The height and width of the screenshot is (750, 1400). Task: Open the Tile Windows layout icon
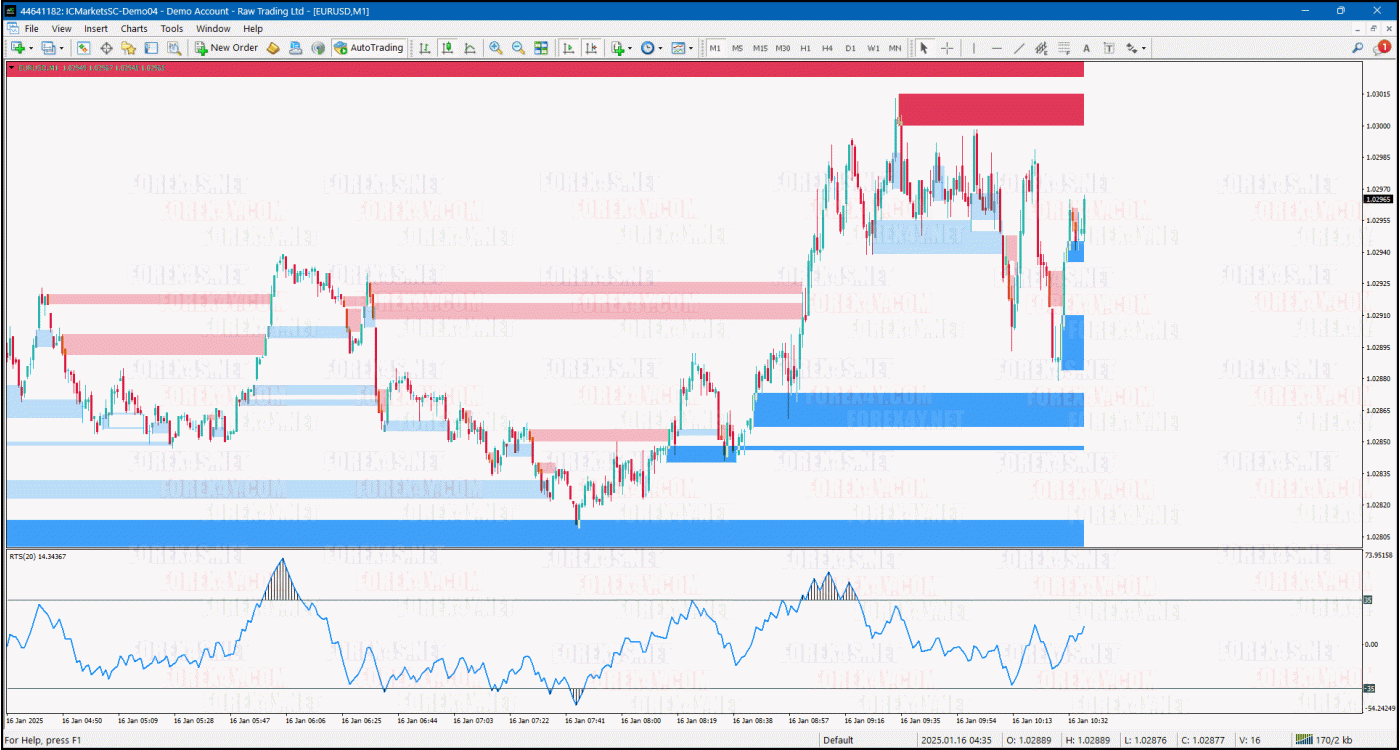click(x=541, y=48)
